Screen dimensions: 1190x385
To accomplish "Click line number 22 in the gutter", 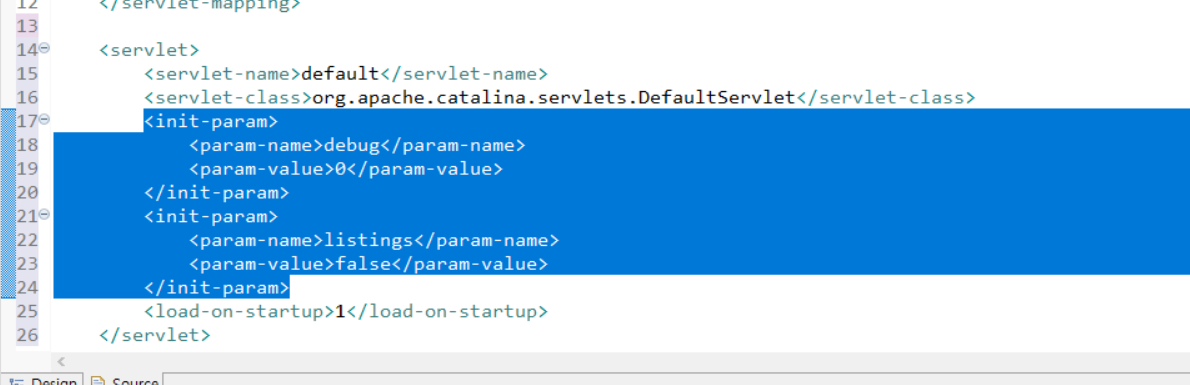I will 27,240.
